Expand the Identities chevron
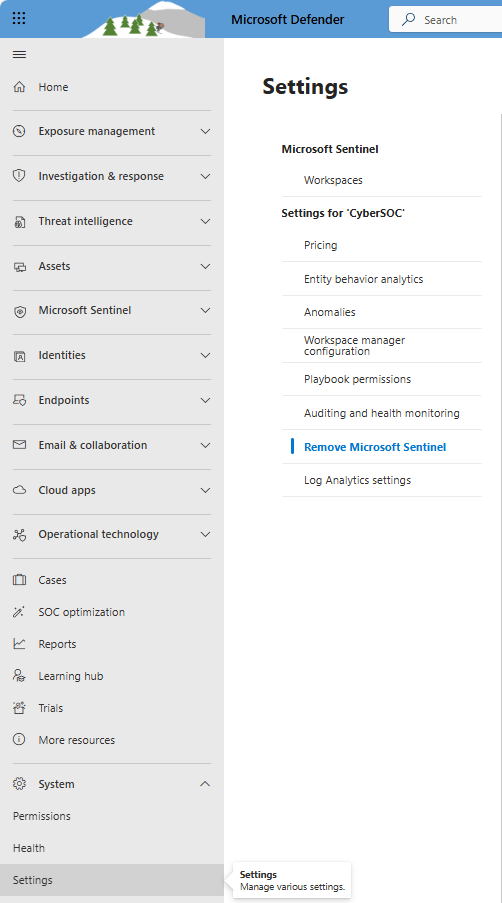This screenshot has height=903, width=502. pos(205,355)
